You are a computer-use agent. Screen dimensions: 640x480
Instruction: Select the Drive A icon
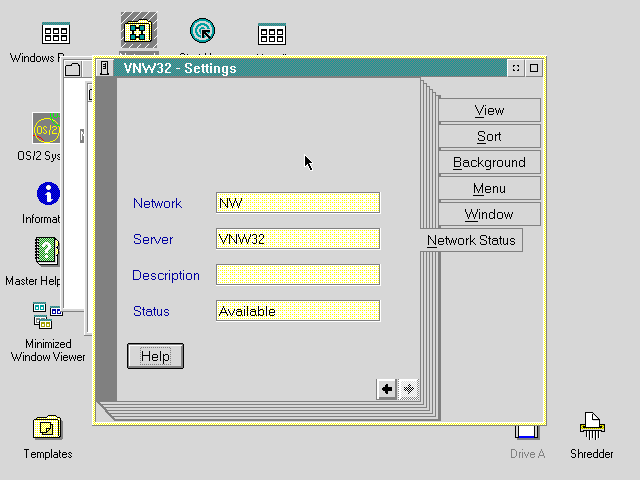[x=527, y=432]
